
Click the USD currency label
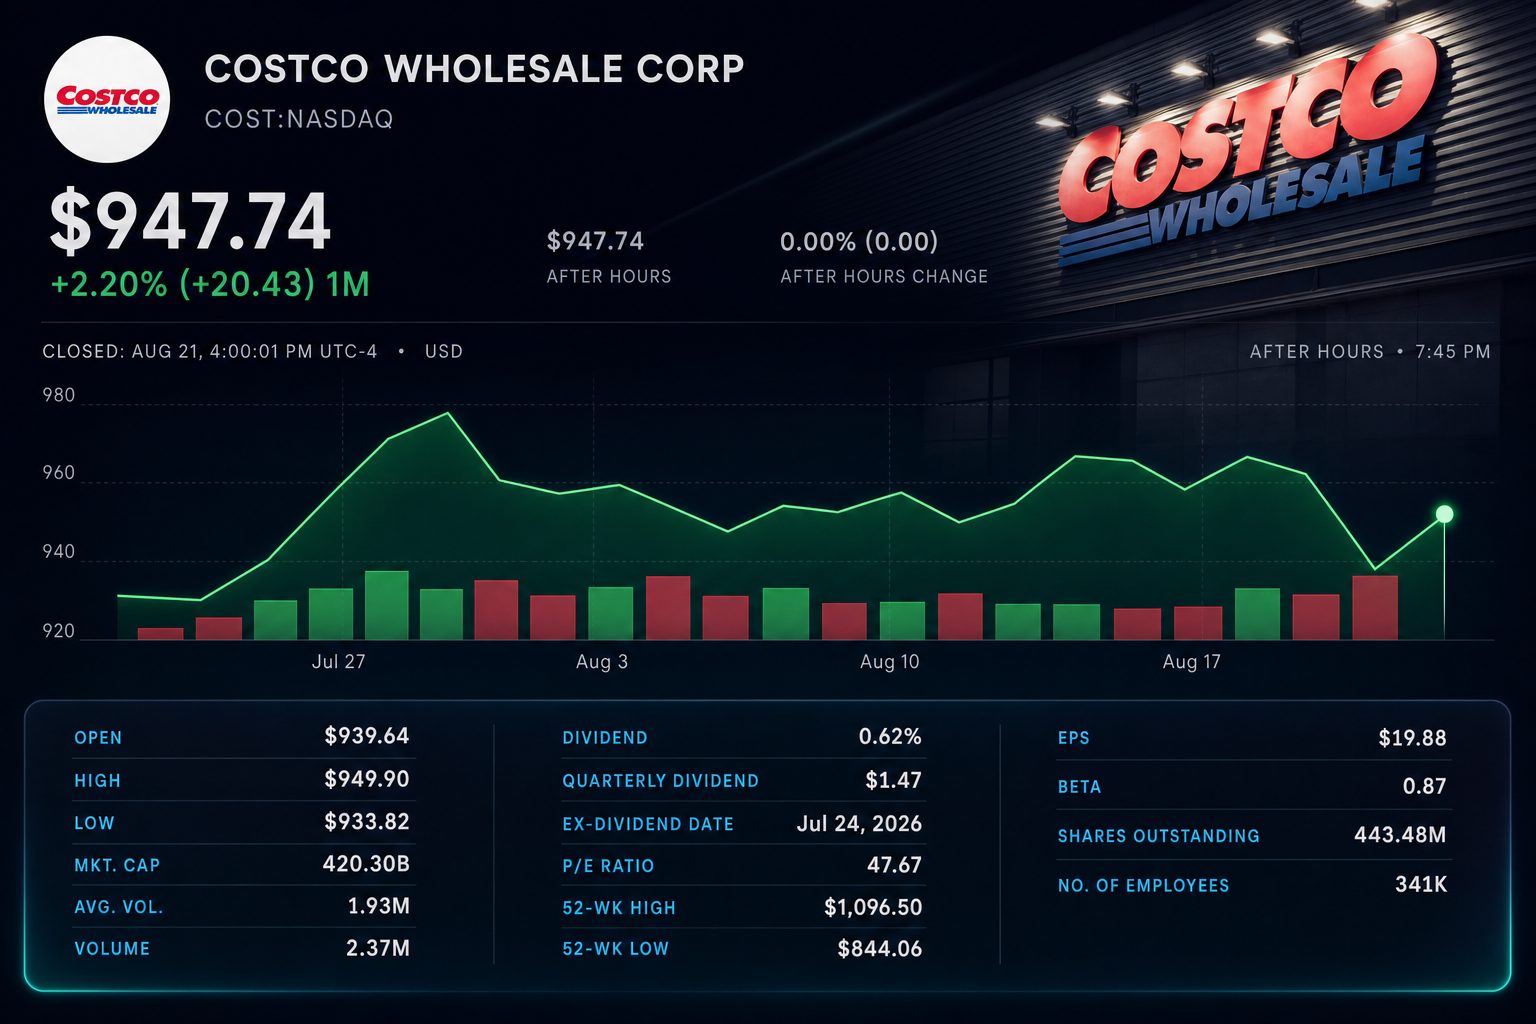tap(444, 352)
